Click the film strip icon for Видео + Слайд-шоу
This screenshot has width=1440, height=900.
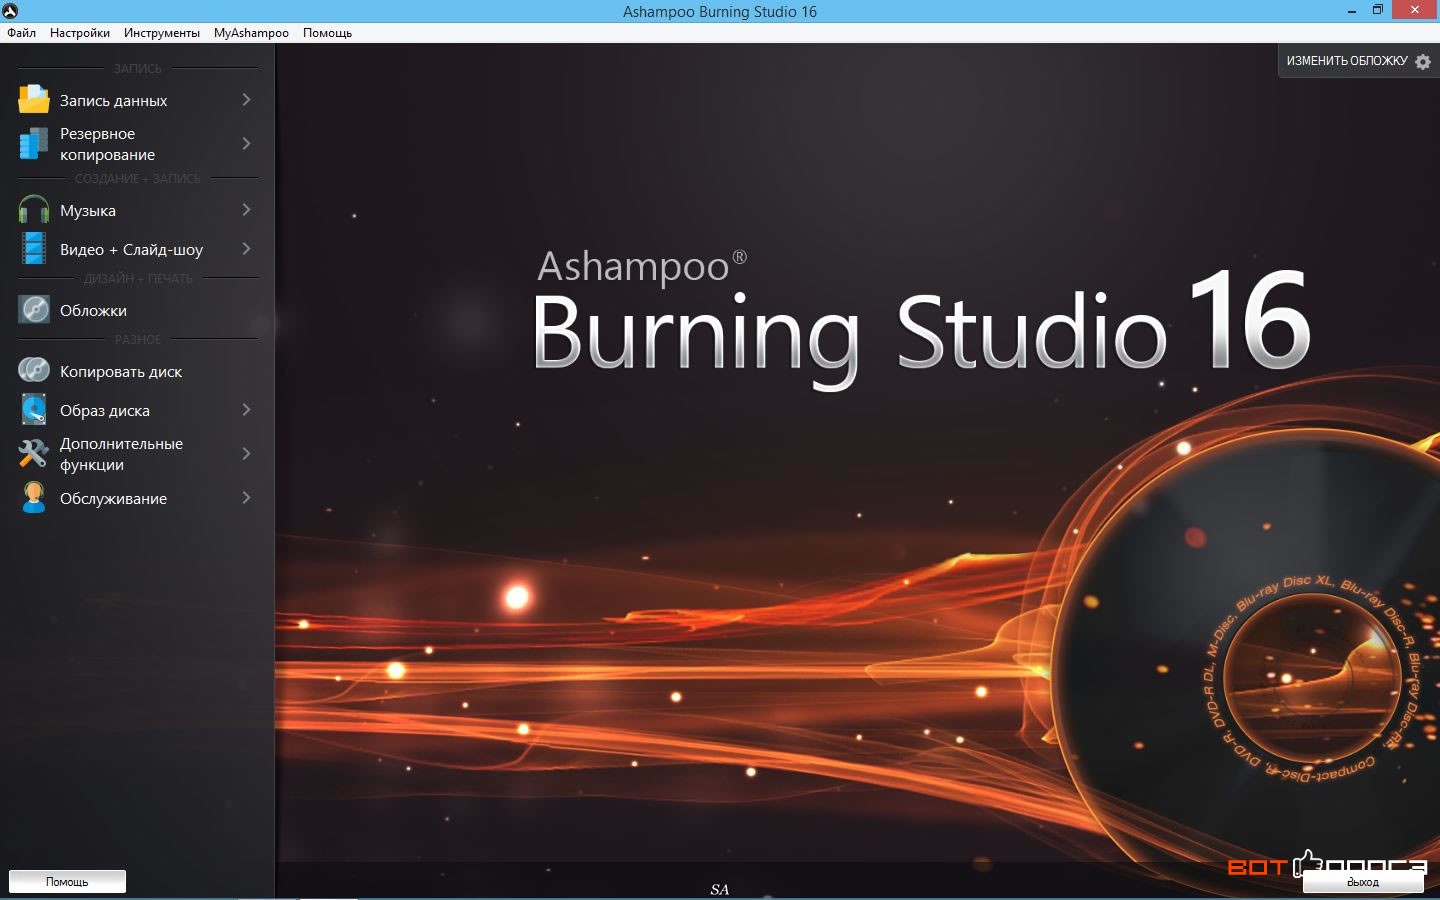pyautogui.click(x=33, y=249)
